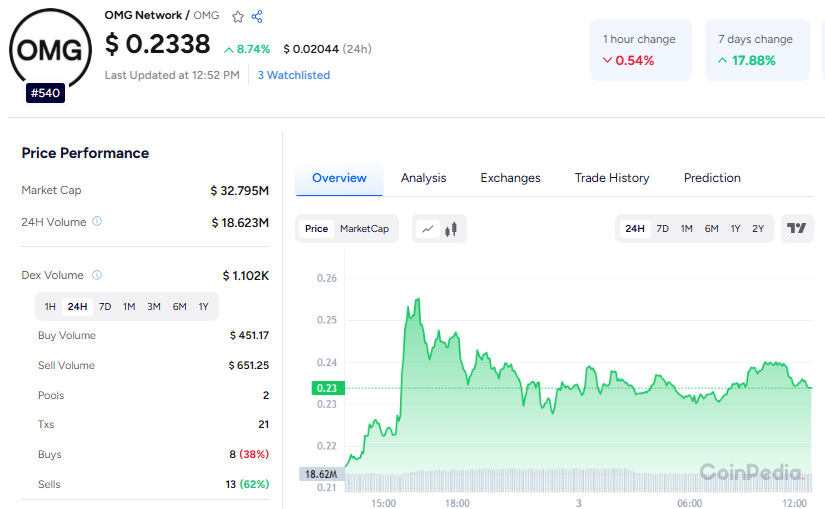Viewport: 825px width, 509px height.
Task: Open the Overview tab
Action: coord(339,178)
